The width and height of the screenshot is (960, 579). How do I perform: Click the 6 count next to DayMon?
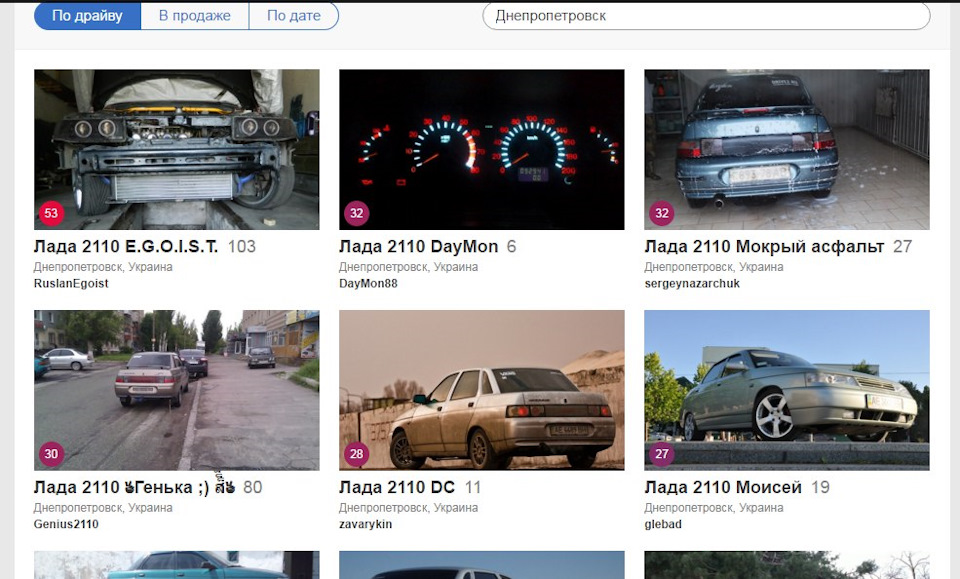click(512, 247)
